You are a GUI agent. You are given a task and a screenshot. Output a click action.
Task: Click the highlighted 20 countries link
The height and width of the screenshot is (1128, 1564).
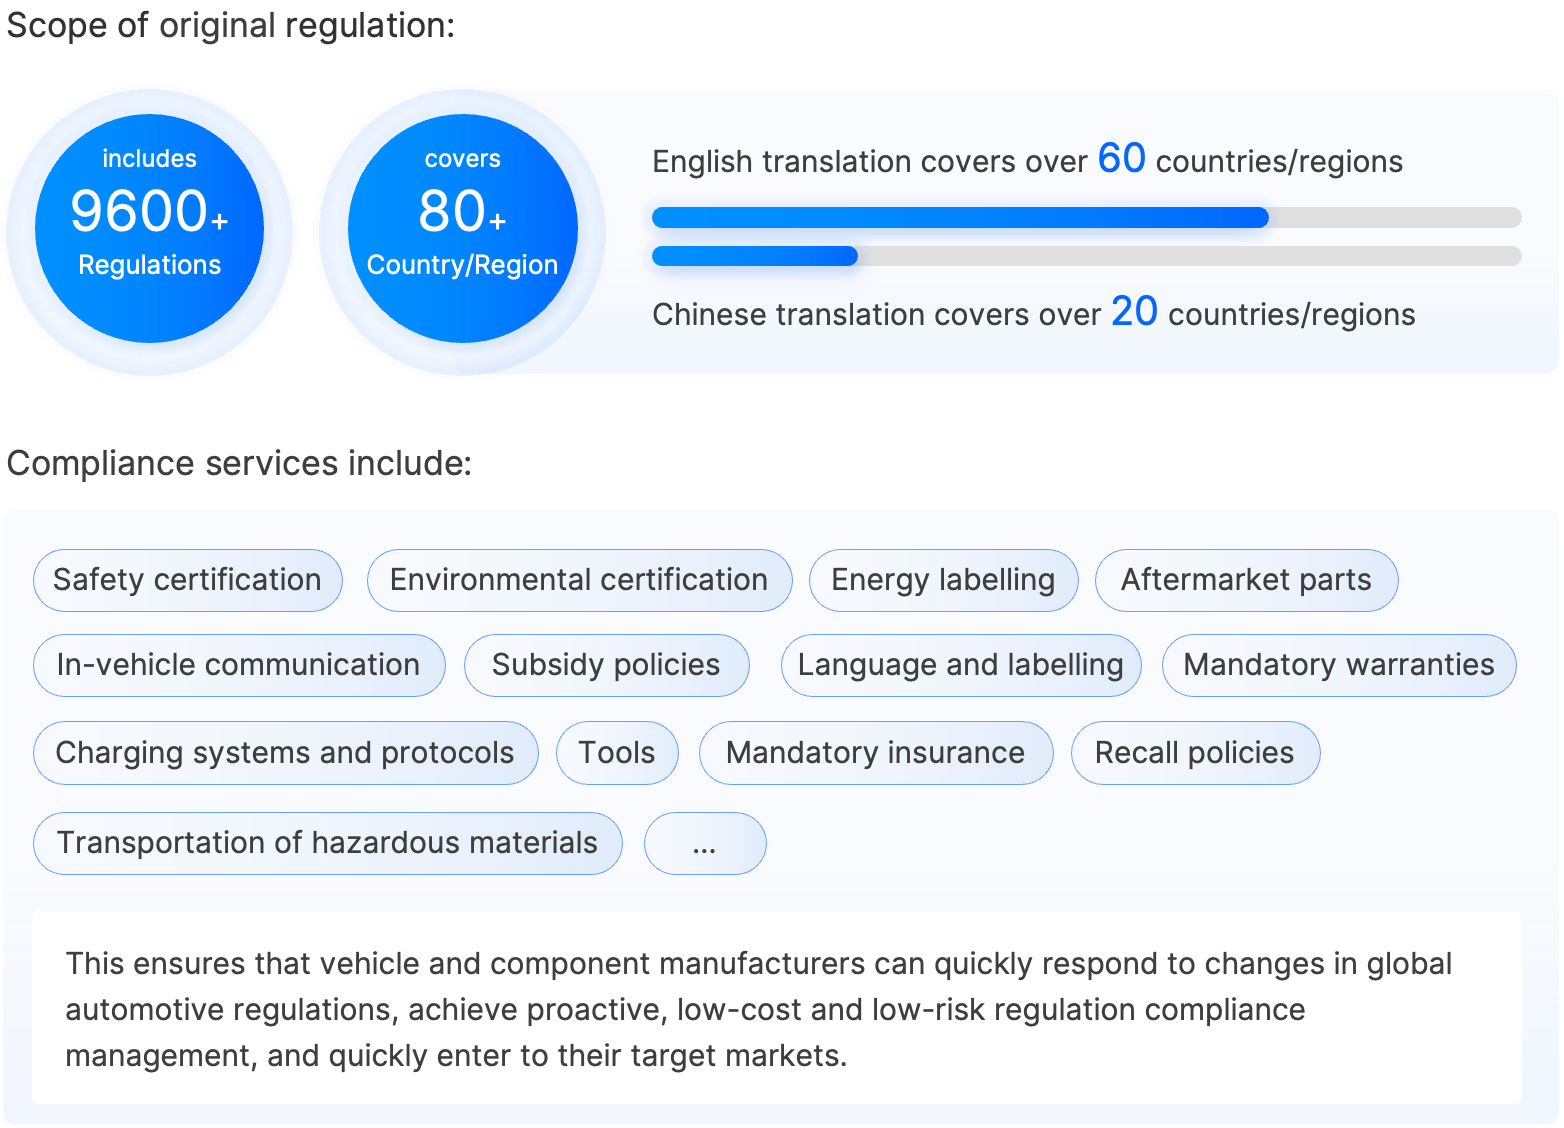[1135, 312]
